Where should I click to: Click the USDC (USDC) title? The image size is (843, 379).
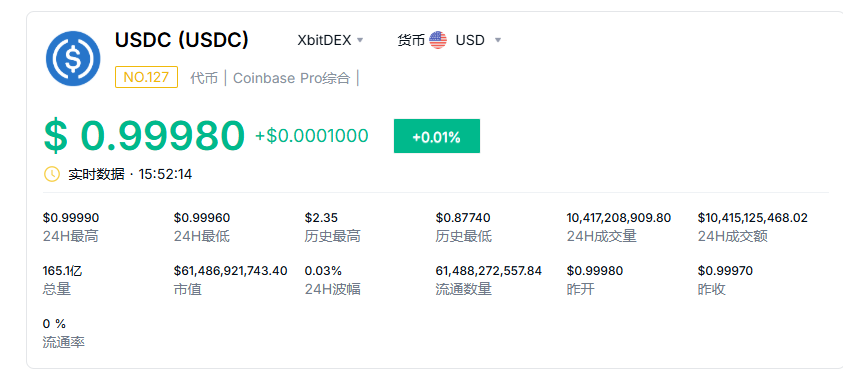coord(182,40)
